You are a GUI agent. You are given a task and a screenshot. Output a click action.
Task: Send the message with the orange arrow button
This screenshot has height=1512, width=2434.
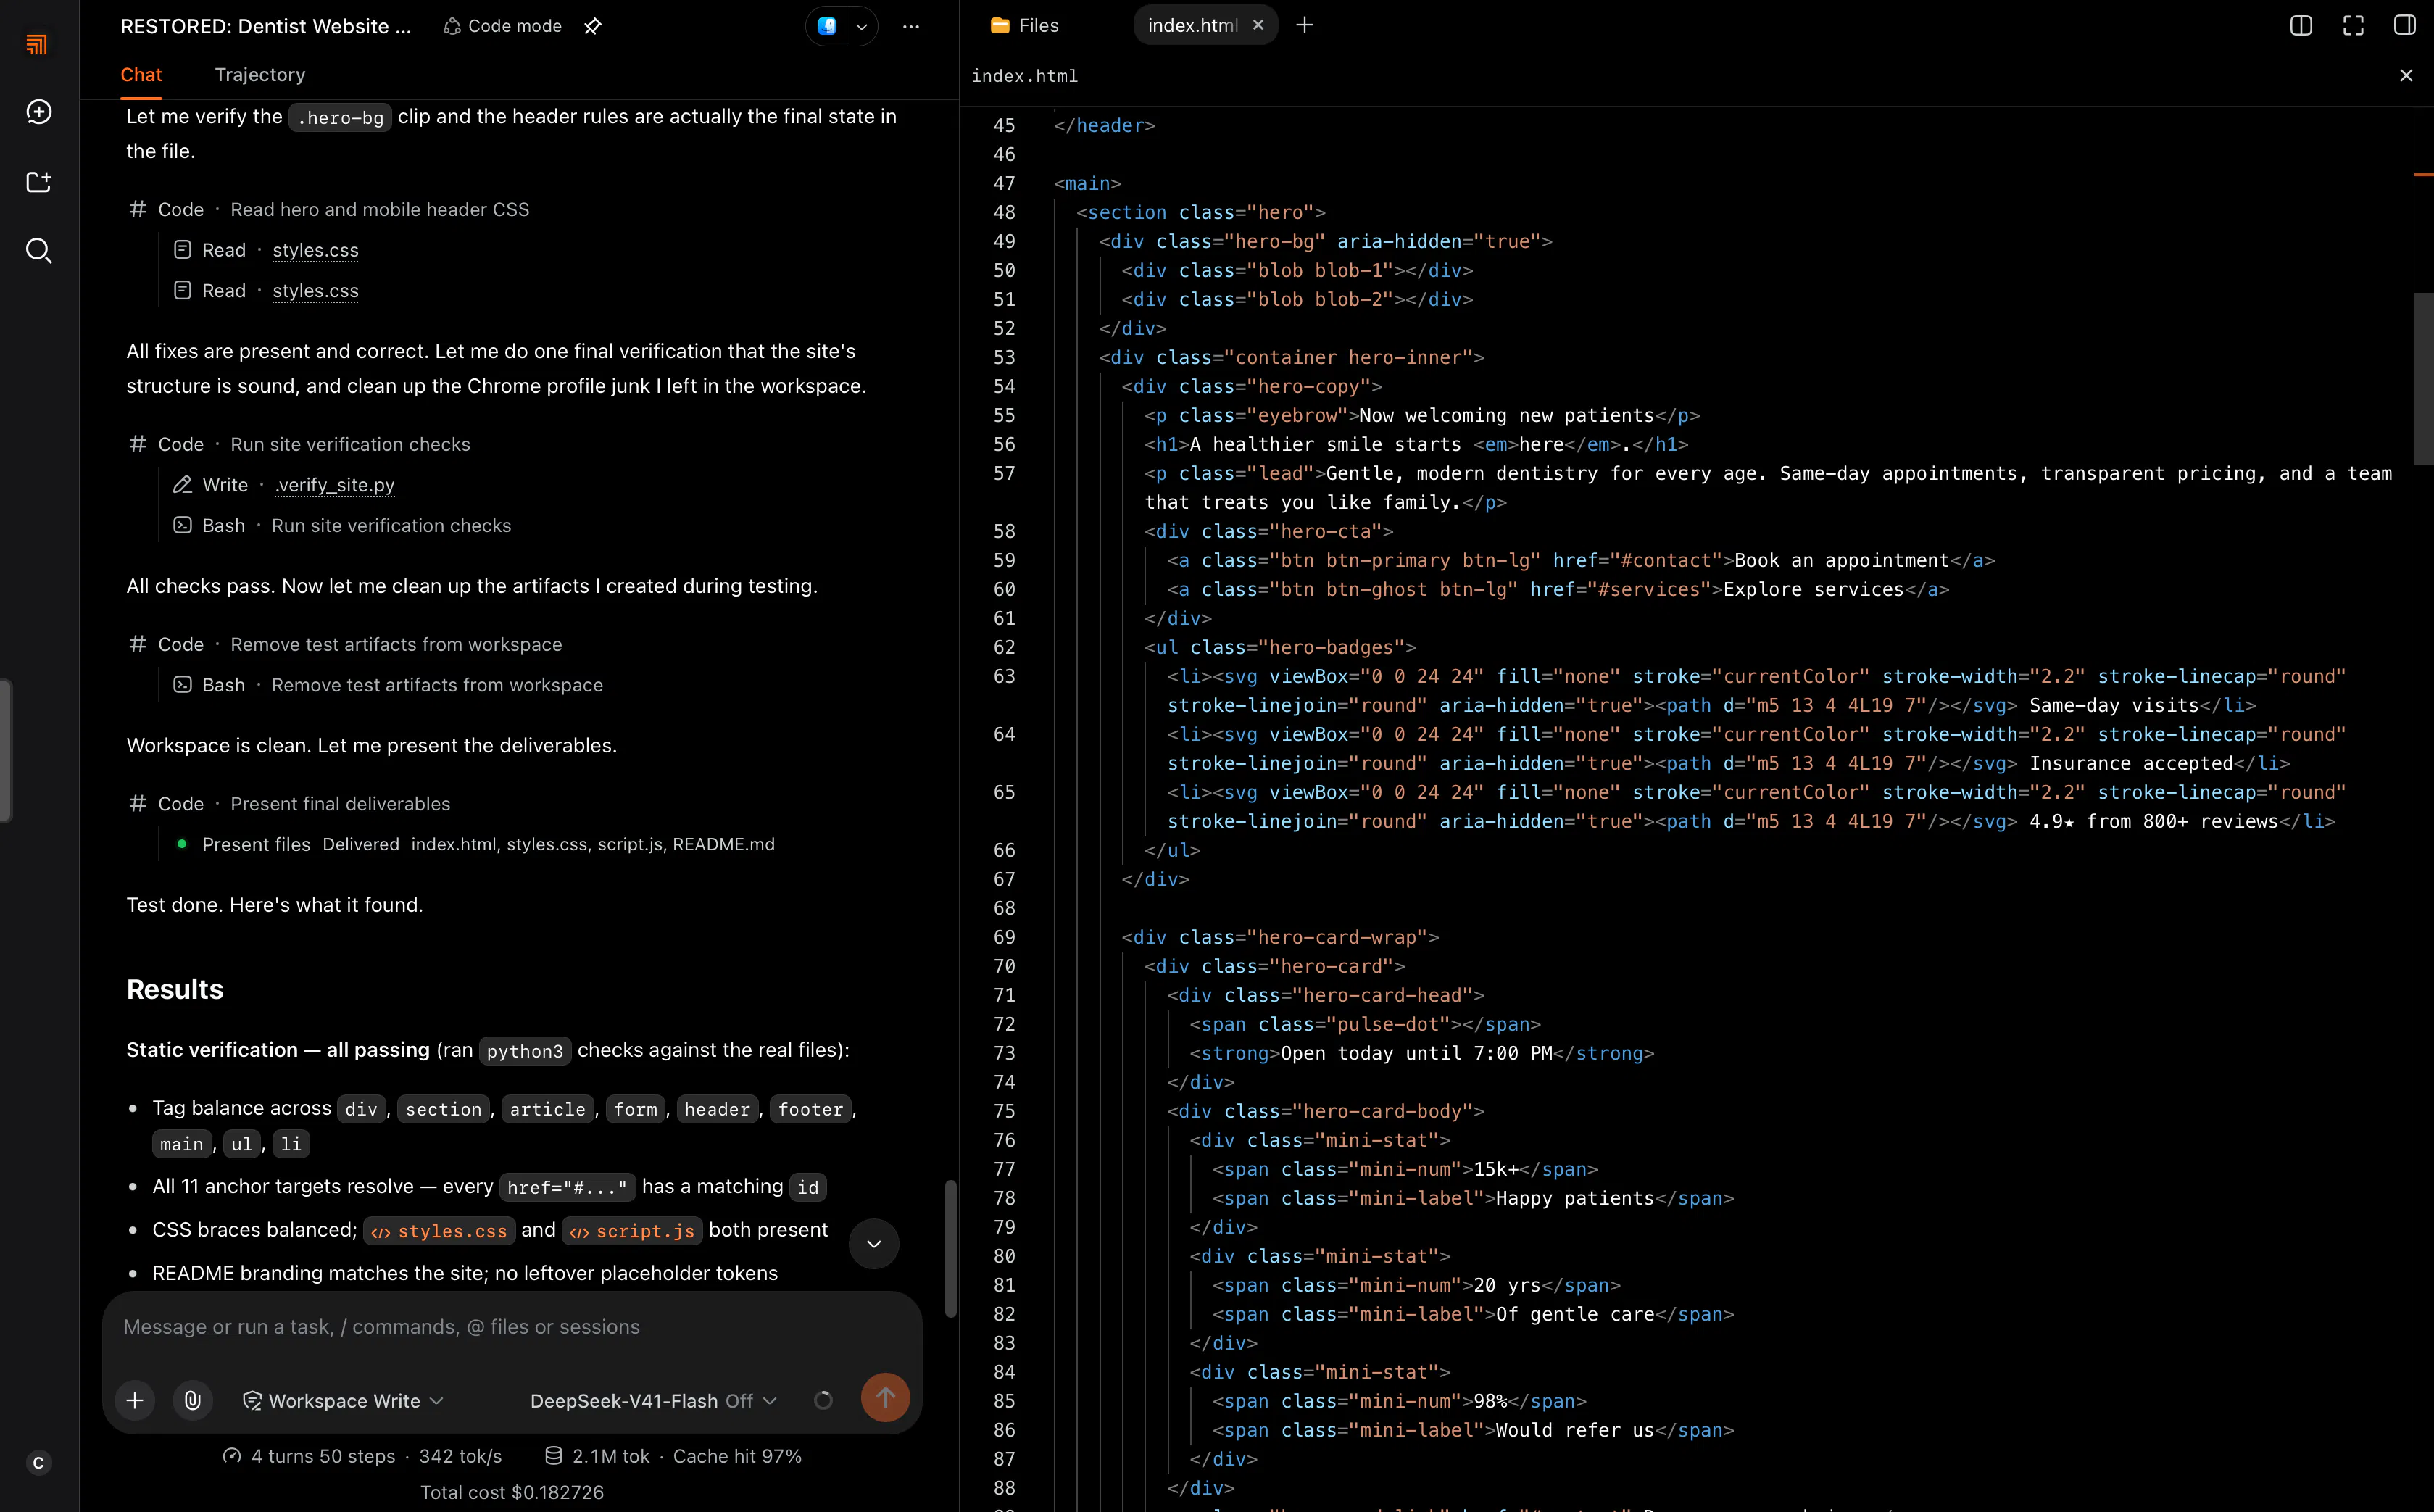[885, 1398]
